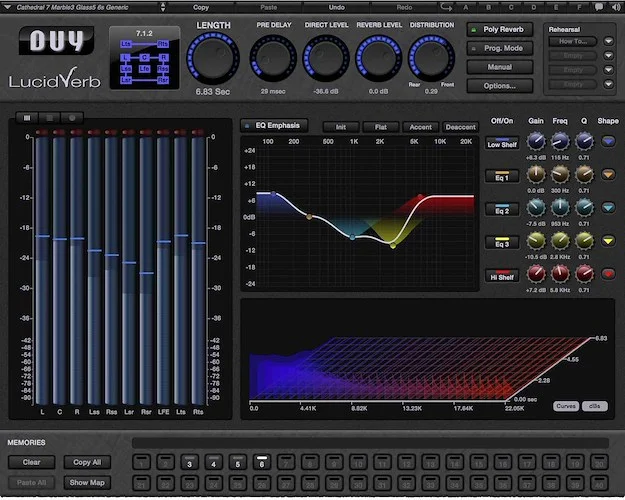Click Undo in the top bar
625x500 pixels.
pyautogui.click(x=337, y=7)
